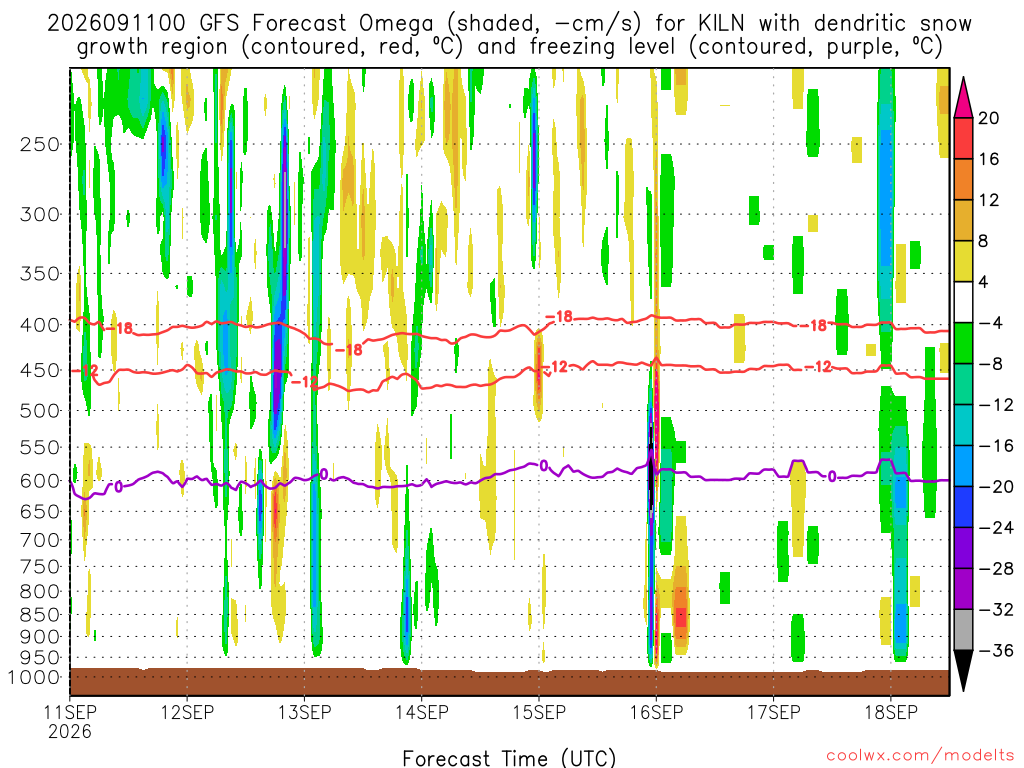The height and width of the screenshot is (768, 1024).
Task: Click the Forecast Time (UTC) axis title
Action: [509, 758]
